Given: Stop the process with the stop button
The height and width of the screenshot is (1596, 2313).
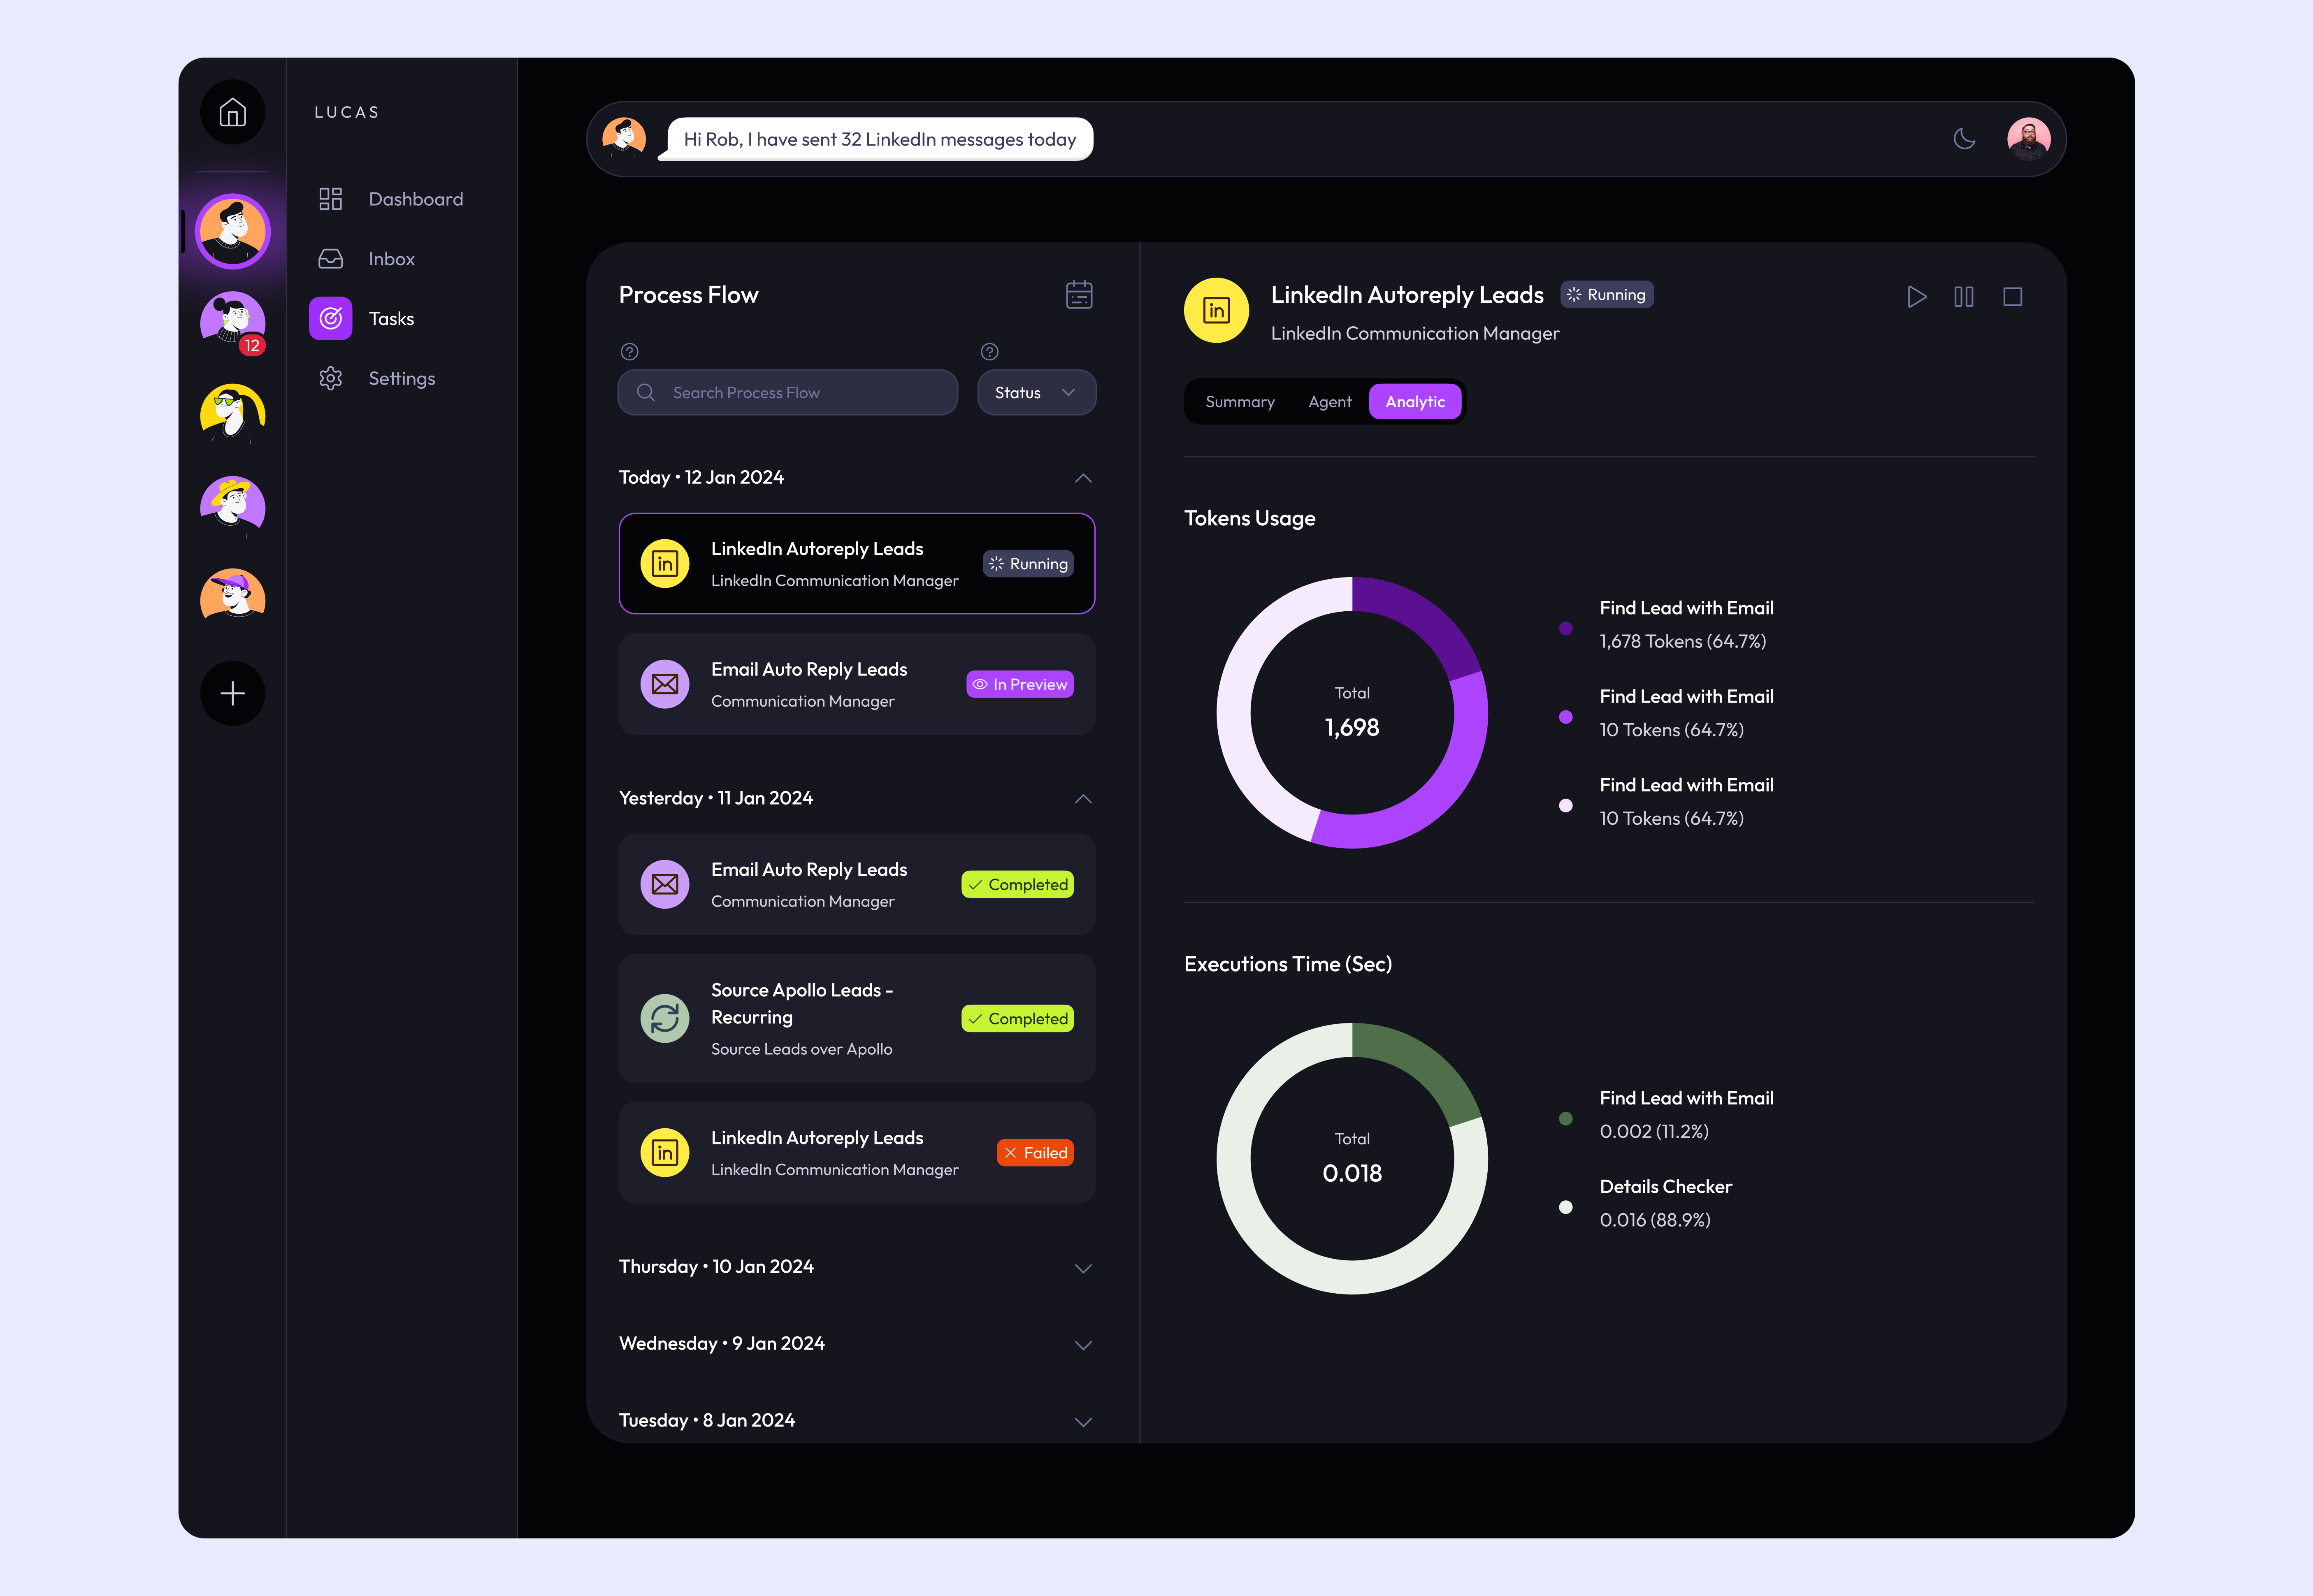Looking at the screenshot, I should pyautogui.click(x=2013, y=297).
